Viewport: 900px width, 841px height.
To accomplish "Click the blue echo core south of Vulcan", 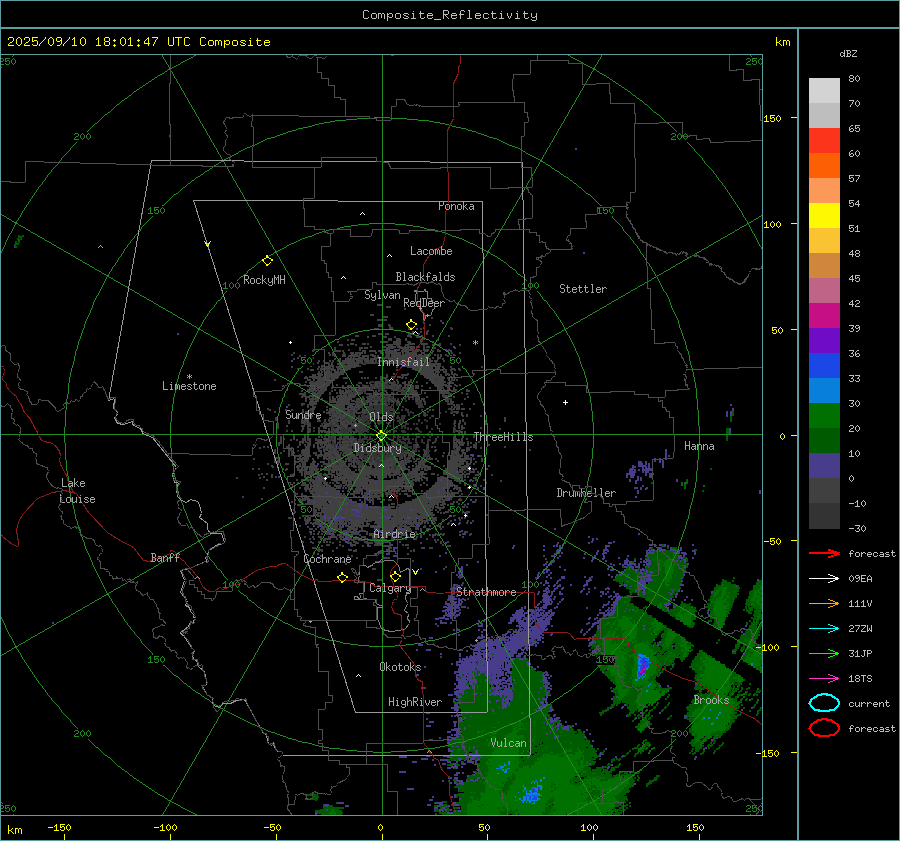I will click(x=532, y=793).
